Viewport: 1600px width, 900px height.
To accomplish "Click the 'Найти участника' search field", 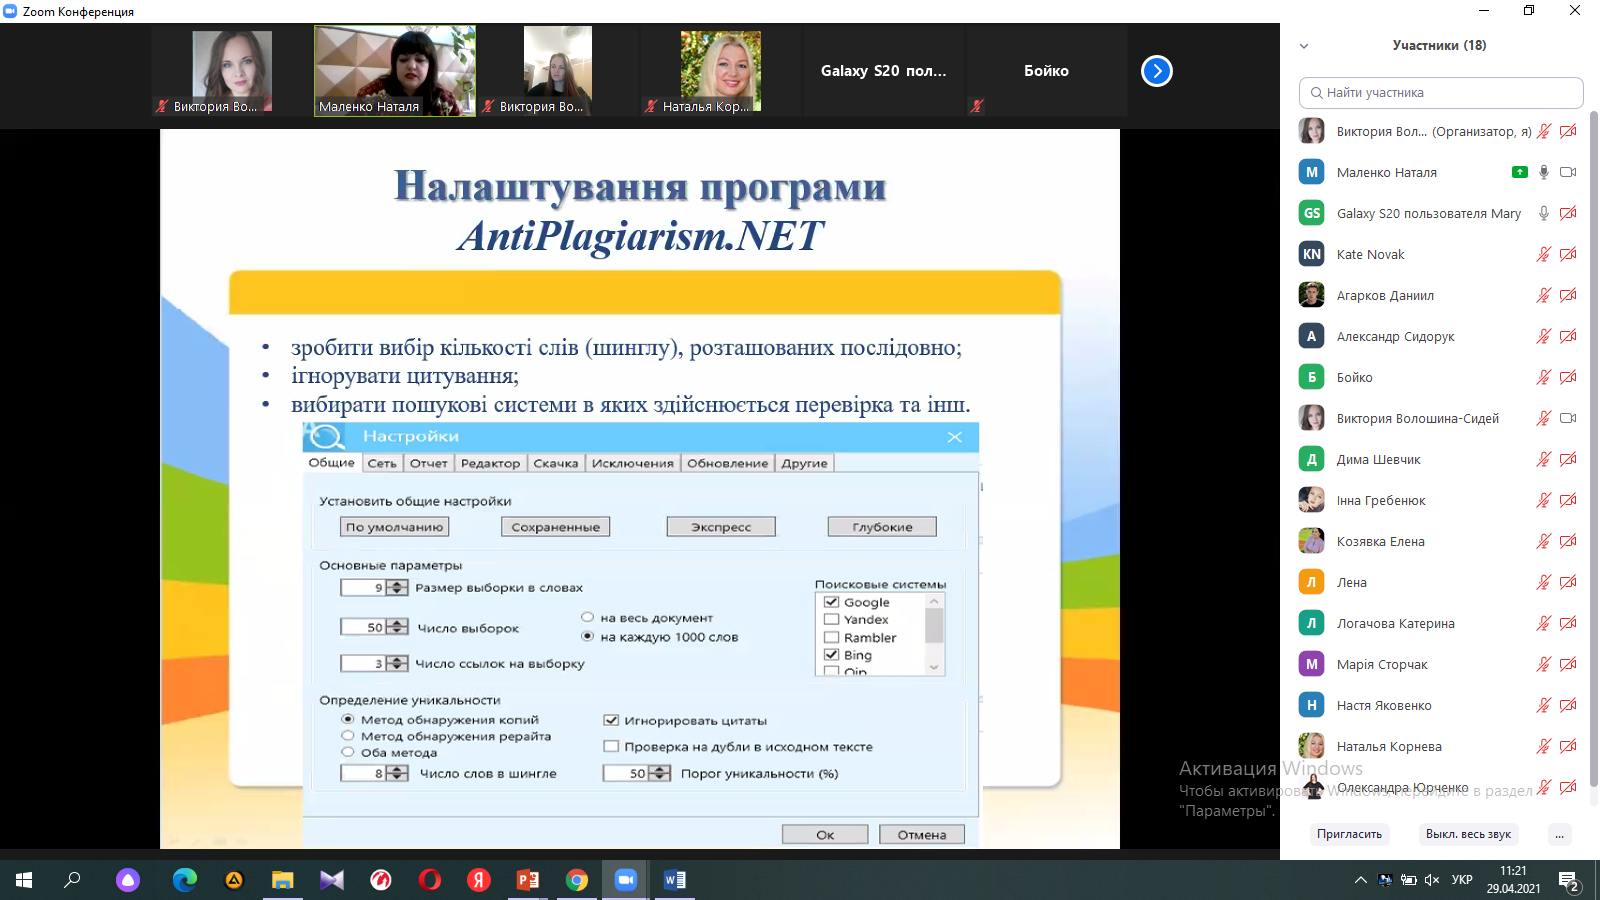I will pyautogui.click(x=1441, y=93).
